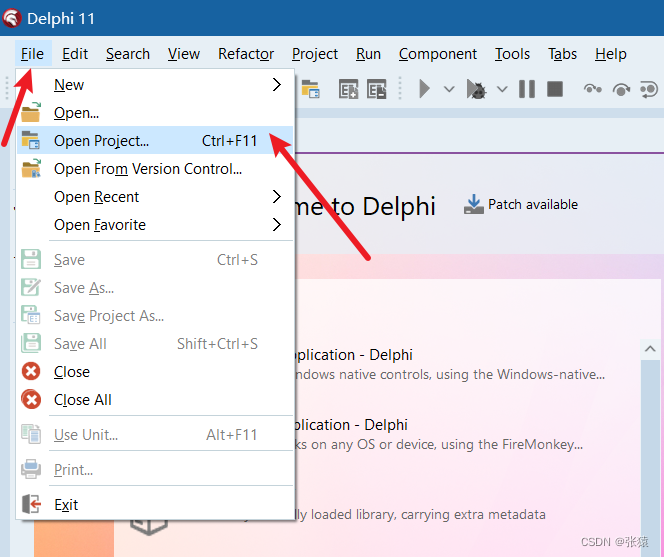Image resolution: width=664 pixels, height=557 pixels.
Task: Open the Tools menu
Action: [x=512, y=54]
